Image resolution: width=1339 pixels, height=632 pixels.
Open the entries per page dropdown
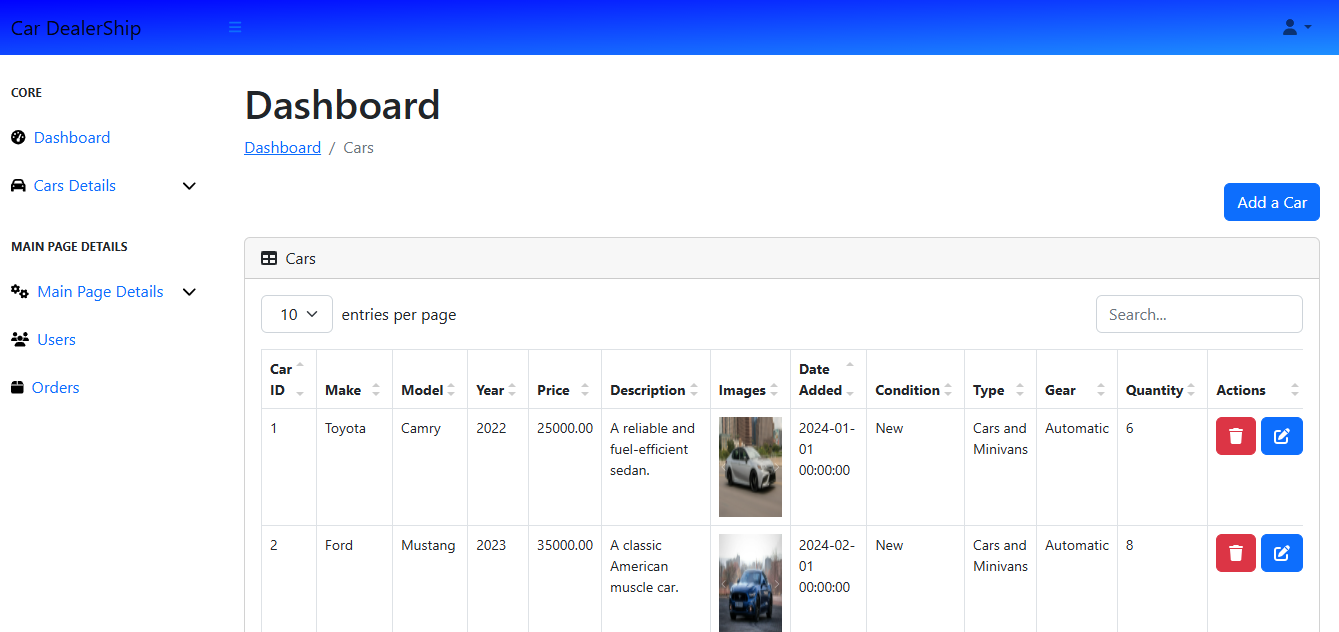tap(297, 314)
